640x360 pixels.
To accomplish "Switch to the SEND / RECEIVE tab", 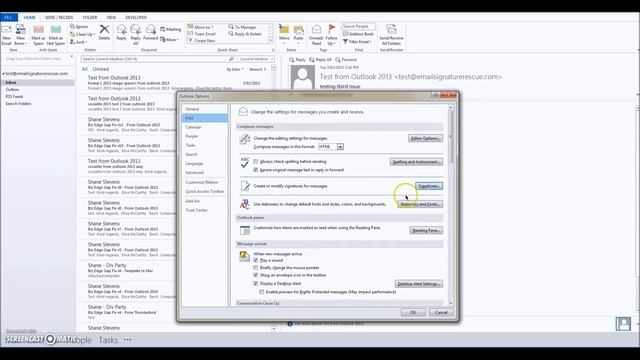I will point(59,18).
